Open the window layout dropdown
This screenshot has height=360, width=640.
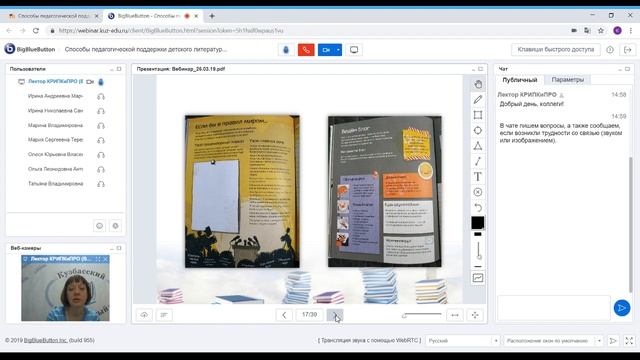[x=553, y=340]
